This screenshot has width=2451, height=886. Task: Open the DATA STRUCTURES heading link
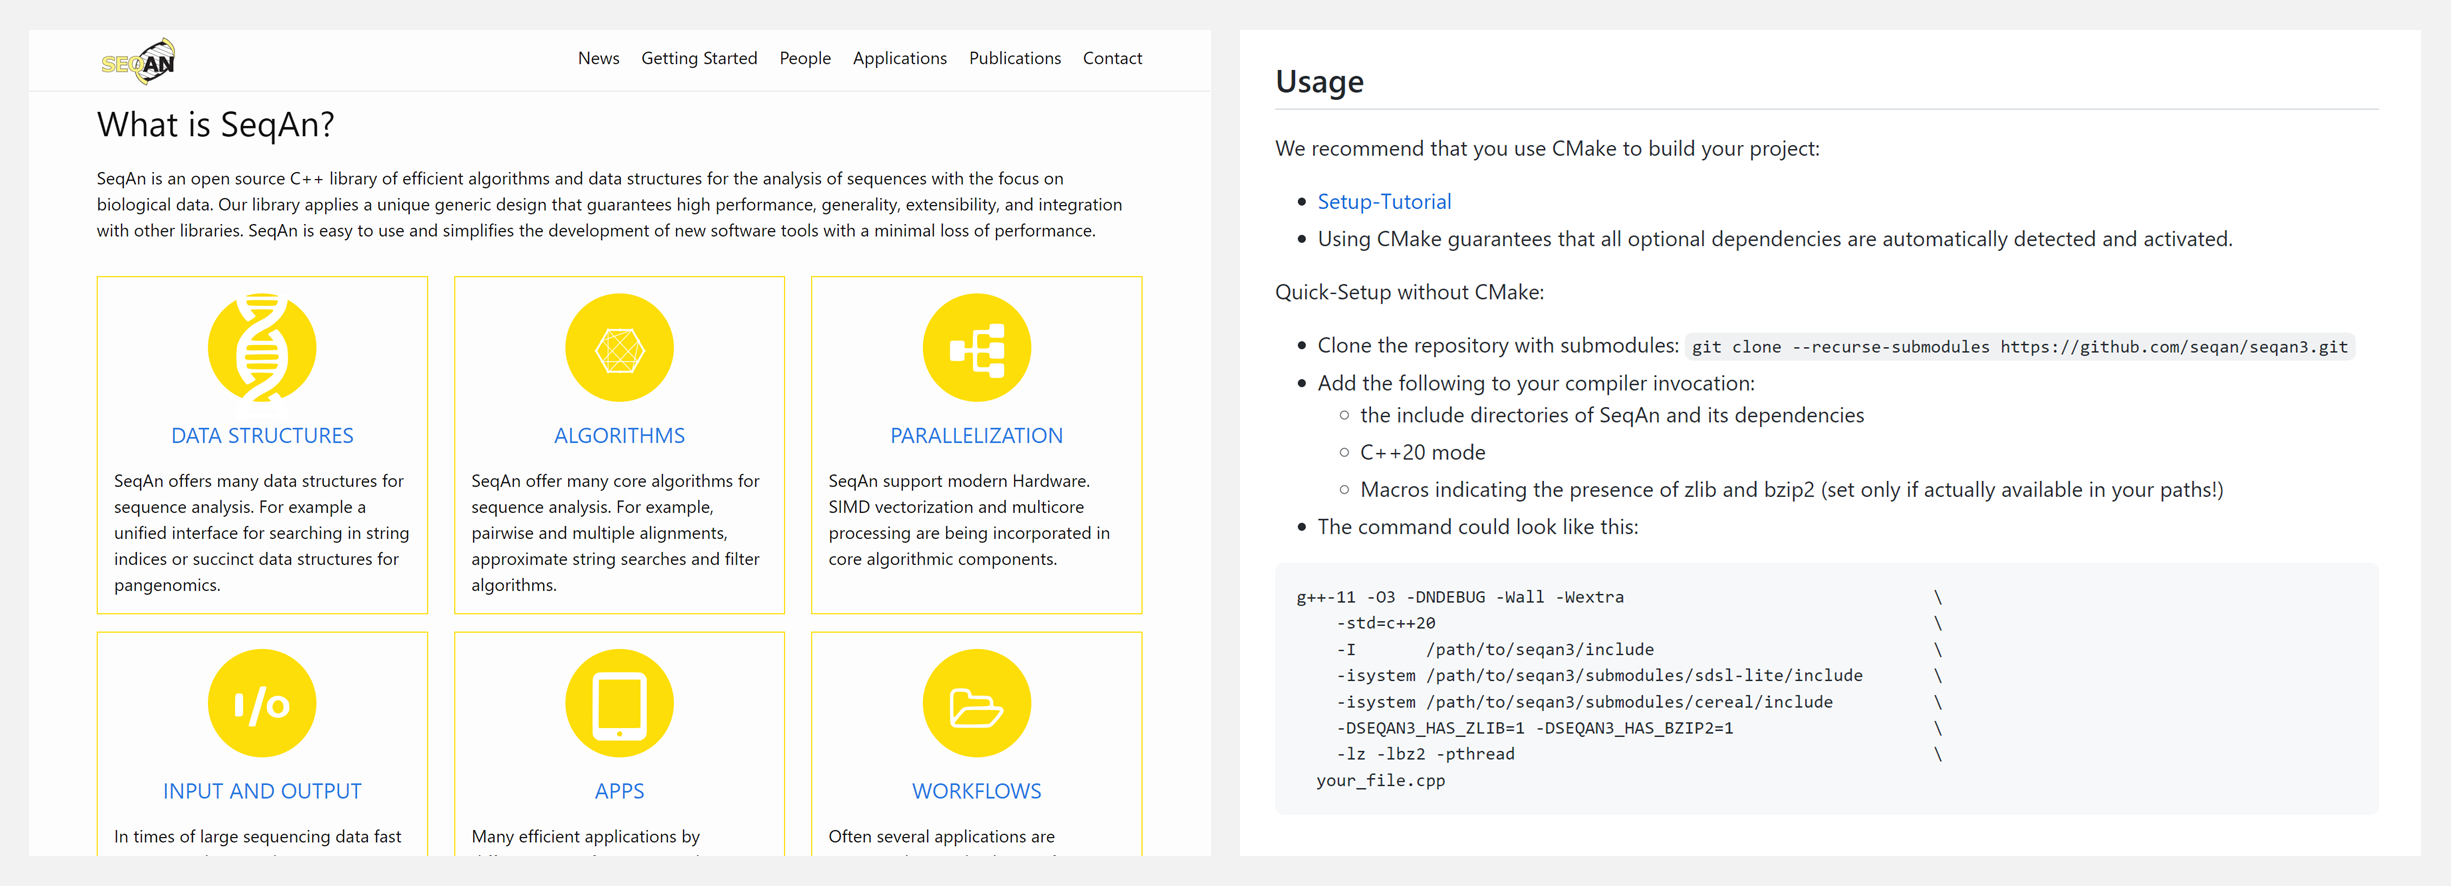click(x=262, y=435)
